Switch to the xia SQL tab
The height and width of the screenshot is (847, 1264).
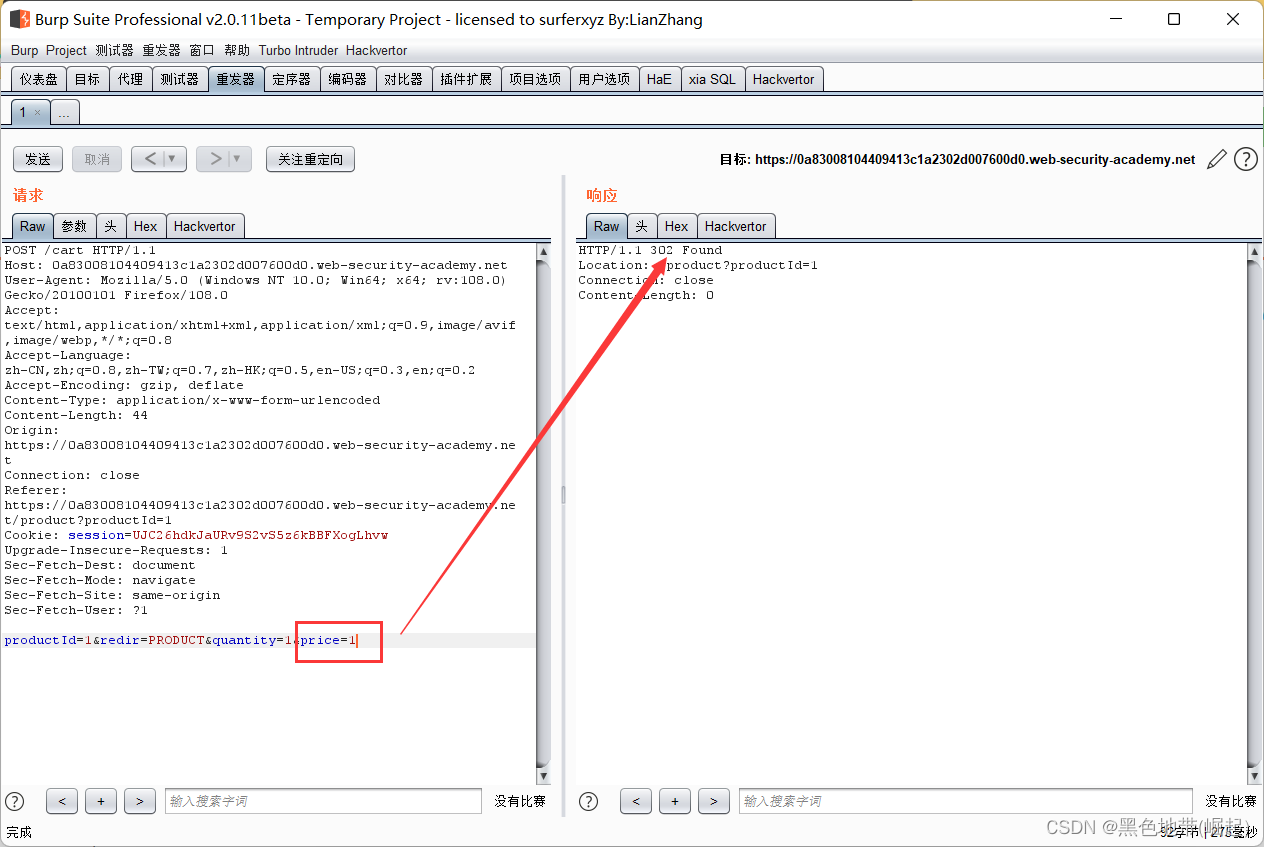tap(712, 79)
